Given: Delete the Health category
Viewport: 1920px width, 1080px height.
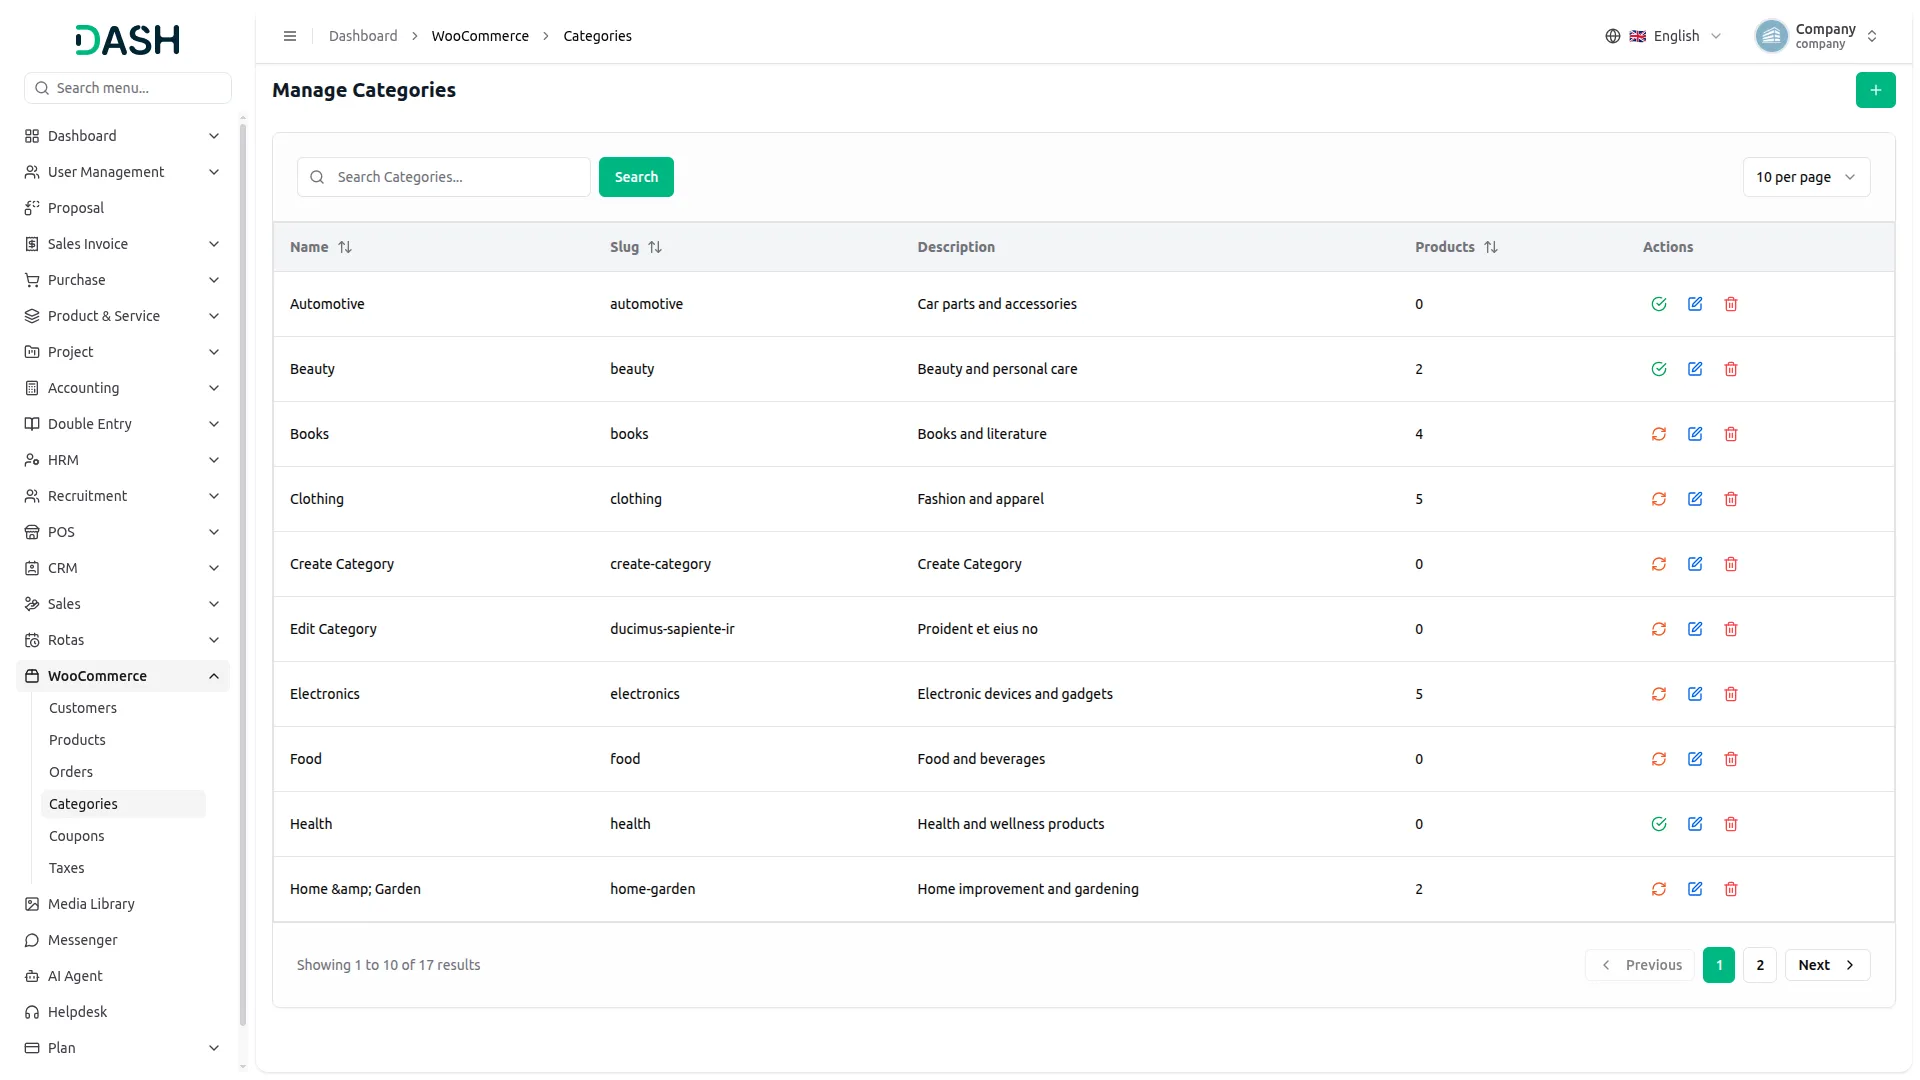Looking at the screenshot, I should pos(1731,824).
